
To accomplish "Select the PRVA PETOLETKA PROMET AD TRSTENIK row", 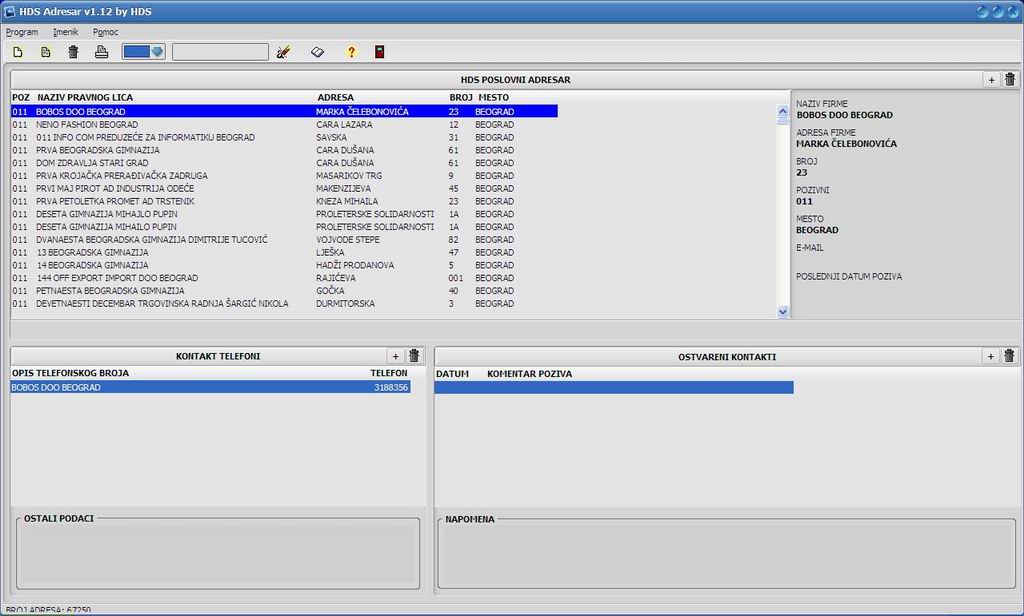I will click(284, 201).
